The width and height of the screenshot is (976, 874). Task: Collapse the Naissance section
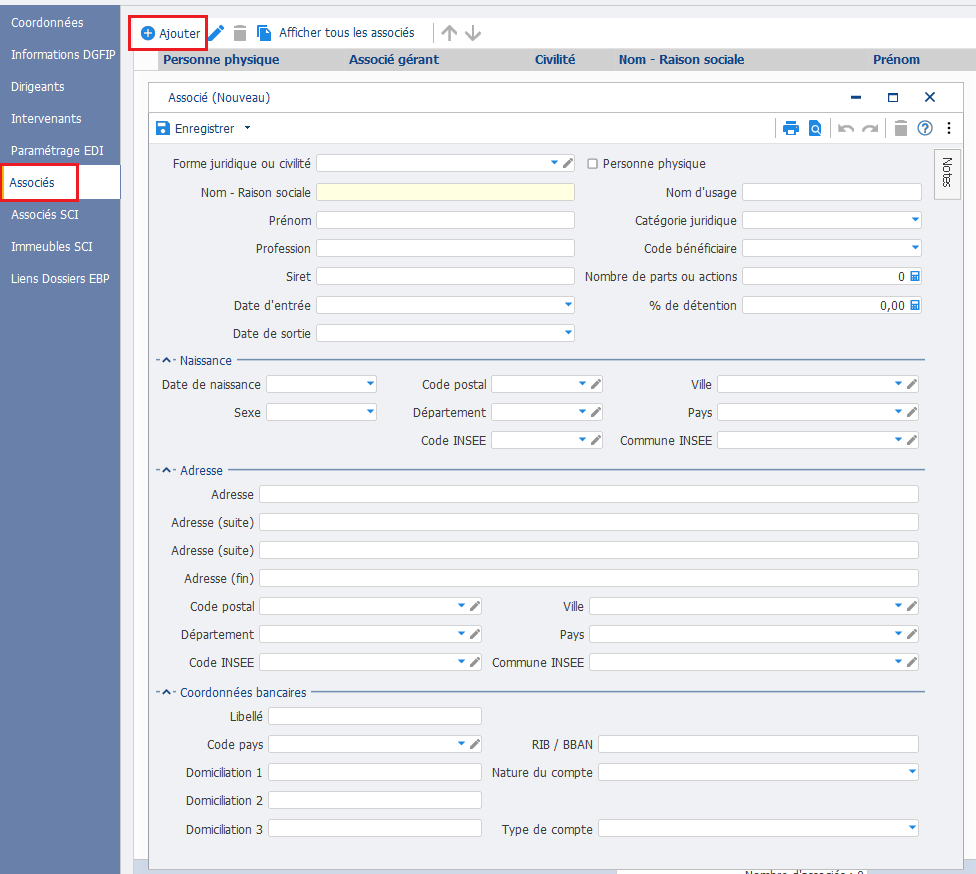166,360
